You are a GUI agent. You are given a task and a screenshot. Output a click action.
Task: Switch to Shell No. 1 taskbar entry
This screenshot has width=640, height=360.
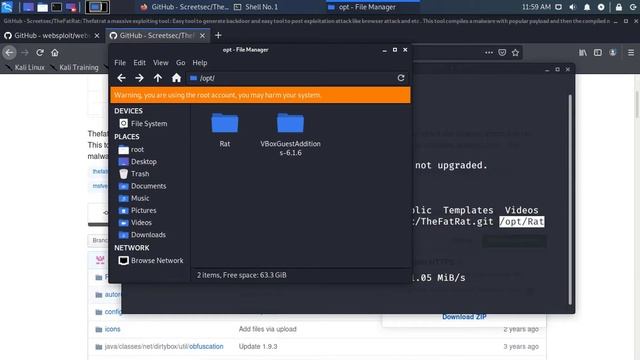click(256, 7)
